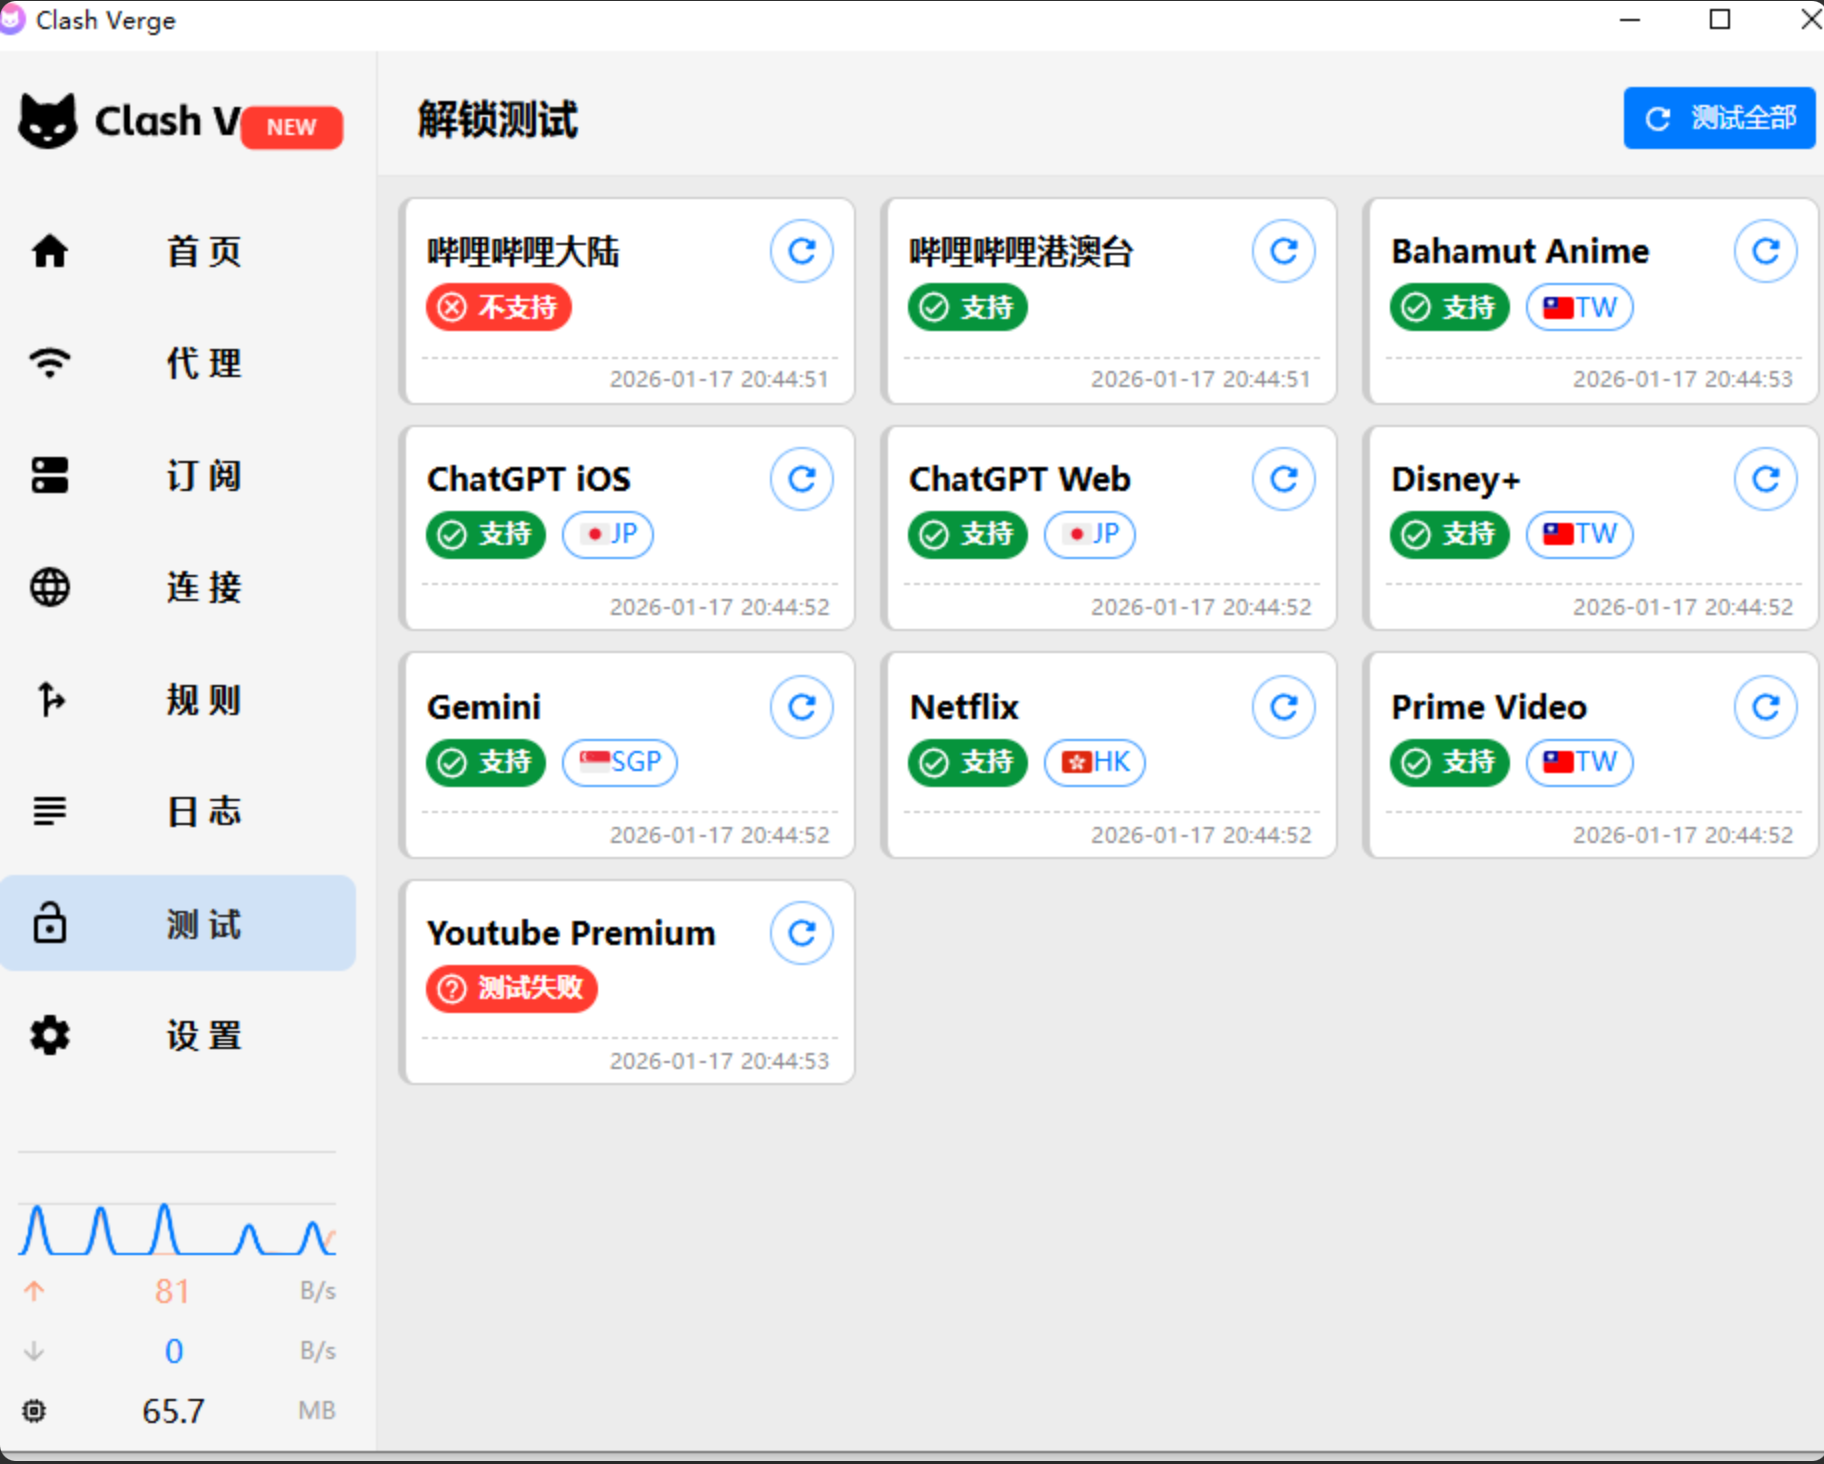Refresh the Netflix unlock test

click(x=1283, y=706)
